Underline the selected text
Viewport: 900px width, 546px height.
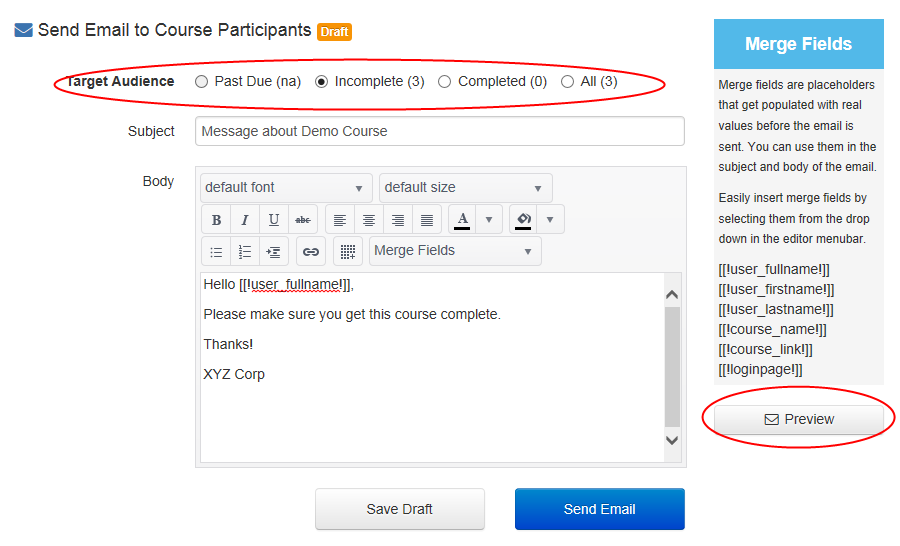coord(274,220)
